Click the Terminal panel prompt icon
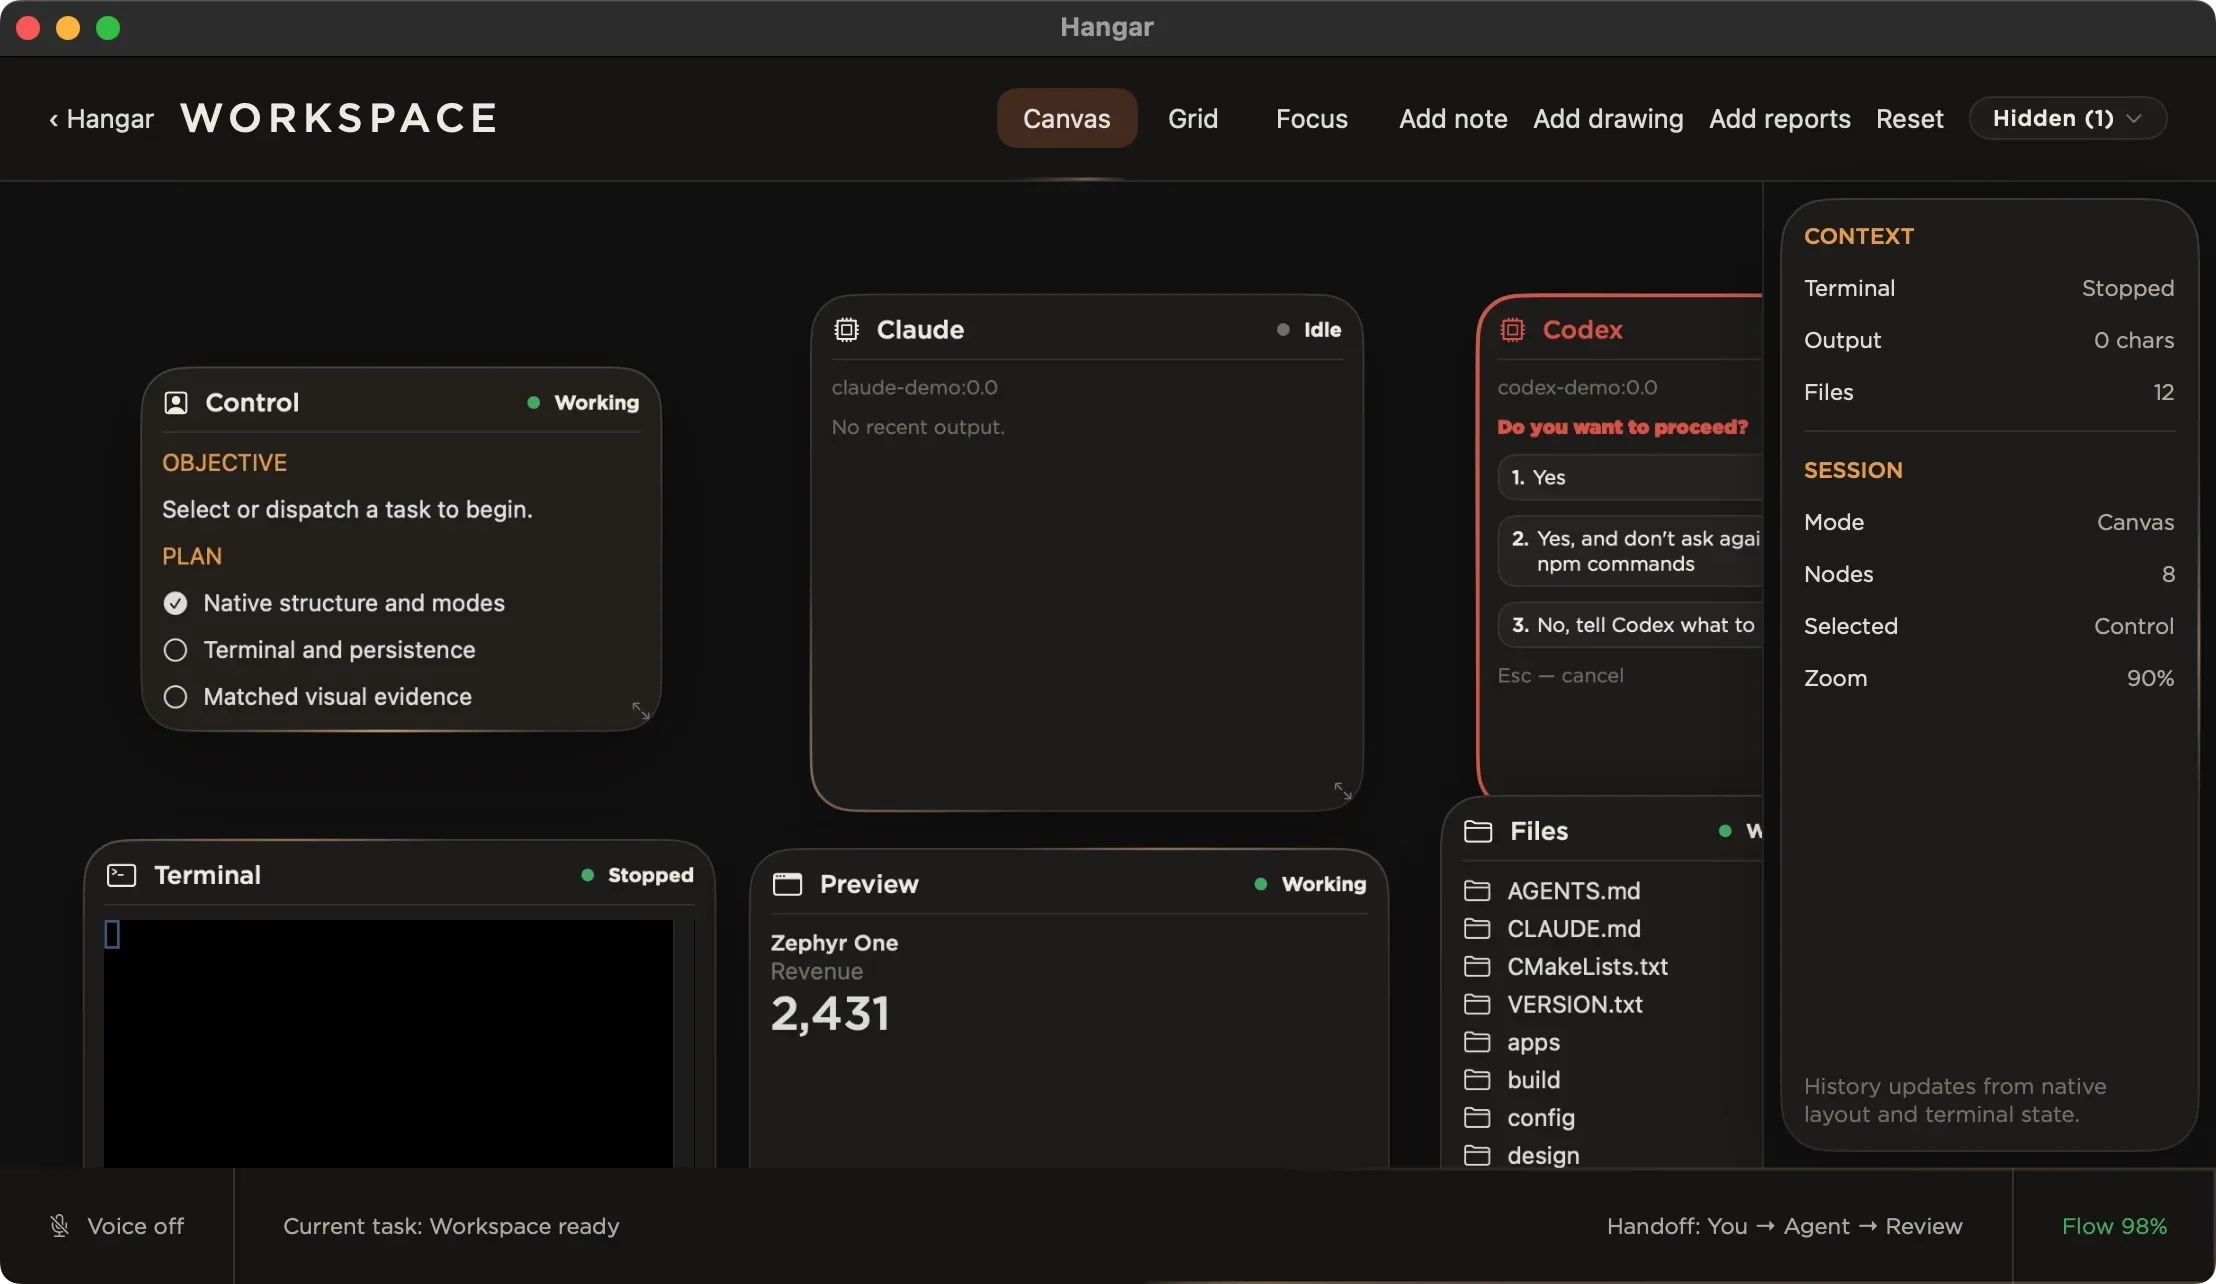Screen dimensions: 2216x1284 [121, 875]
